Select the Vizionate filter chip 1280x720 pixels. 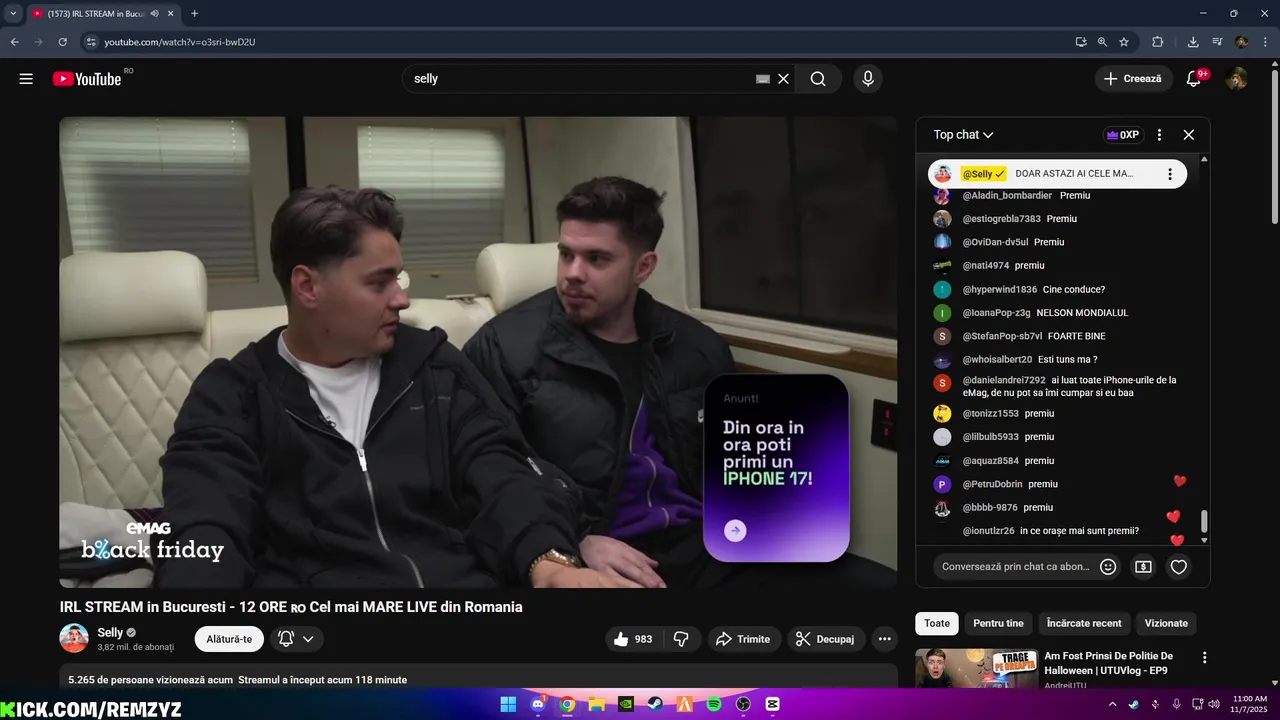click(x=1166, y=623)
